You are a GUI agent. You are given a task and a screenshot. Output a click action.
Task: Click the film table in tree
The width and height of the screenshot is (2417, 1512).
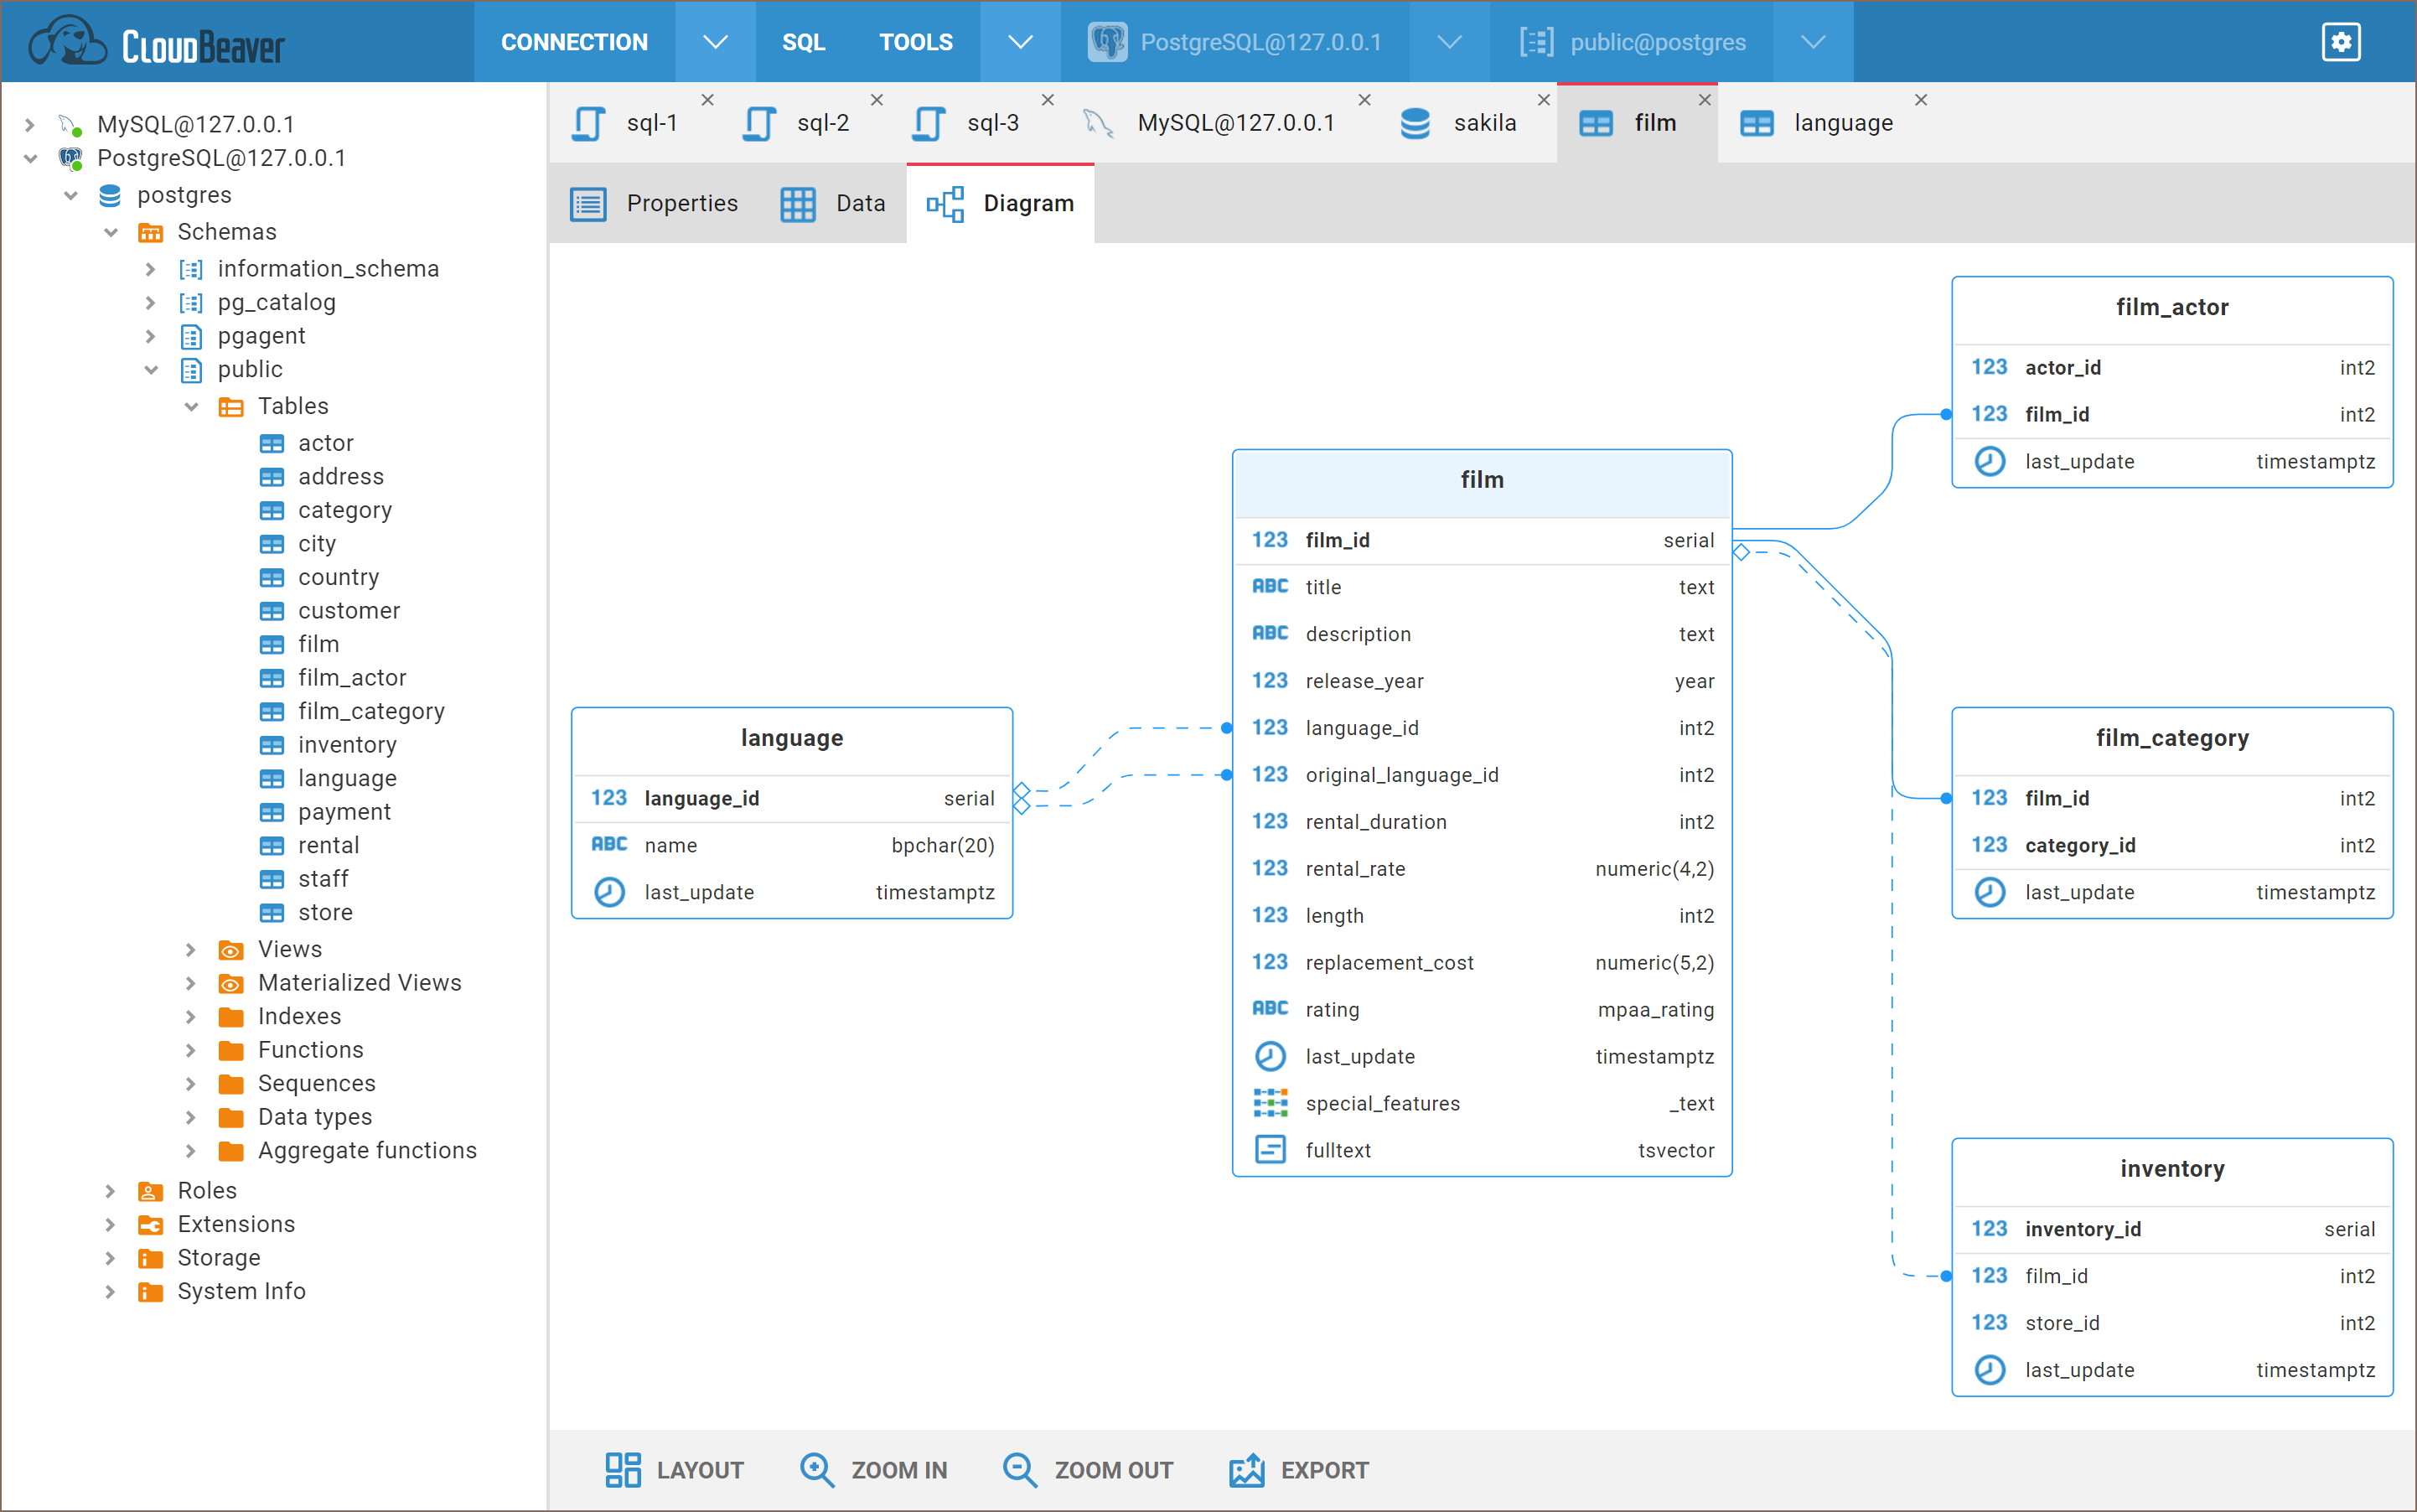(318, 645)
